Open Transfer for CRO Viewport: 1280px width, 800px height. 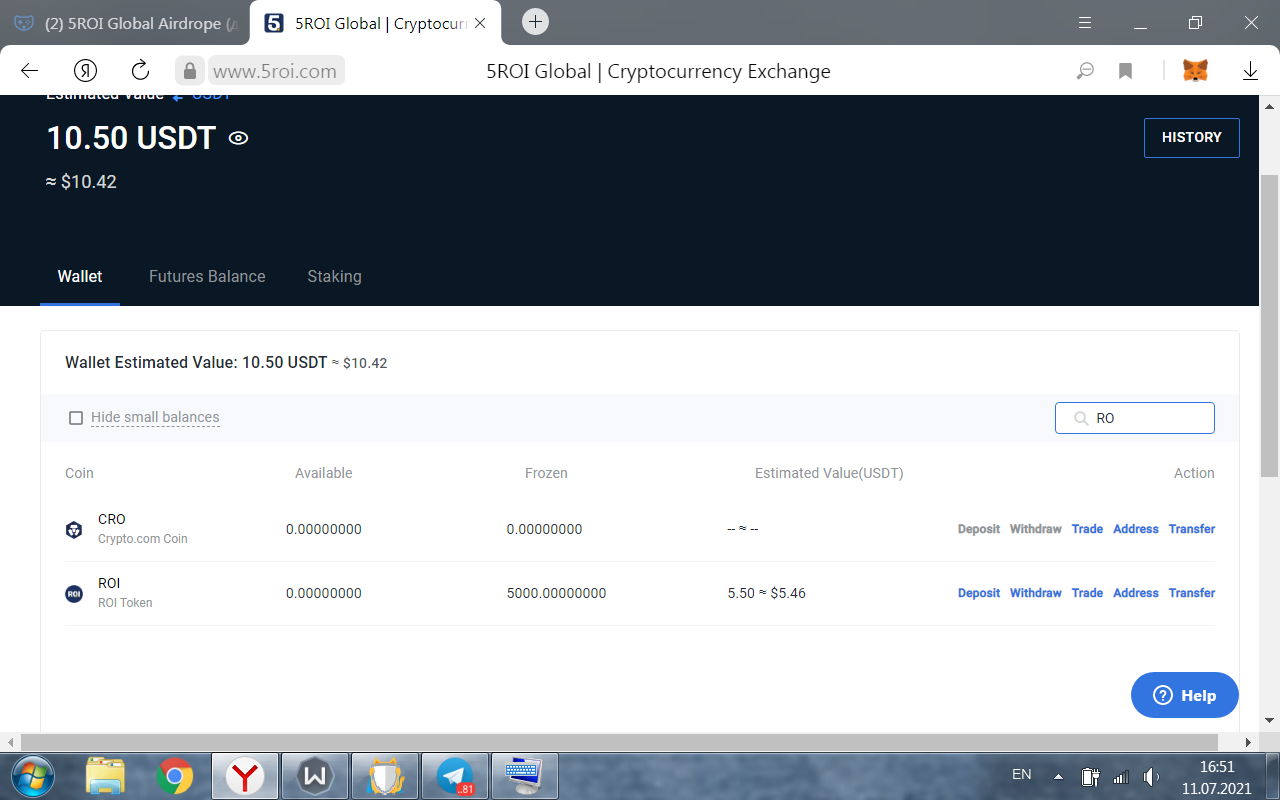[1192, 529]
